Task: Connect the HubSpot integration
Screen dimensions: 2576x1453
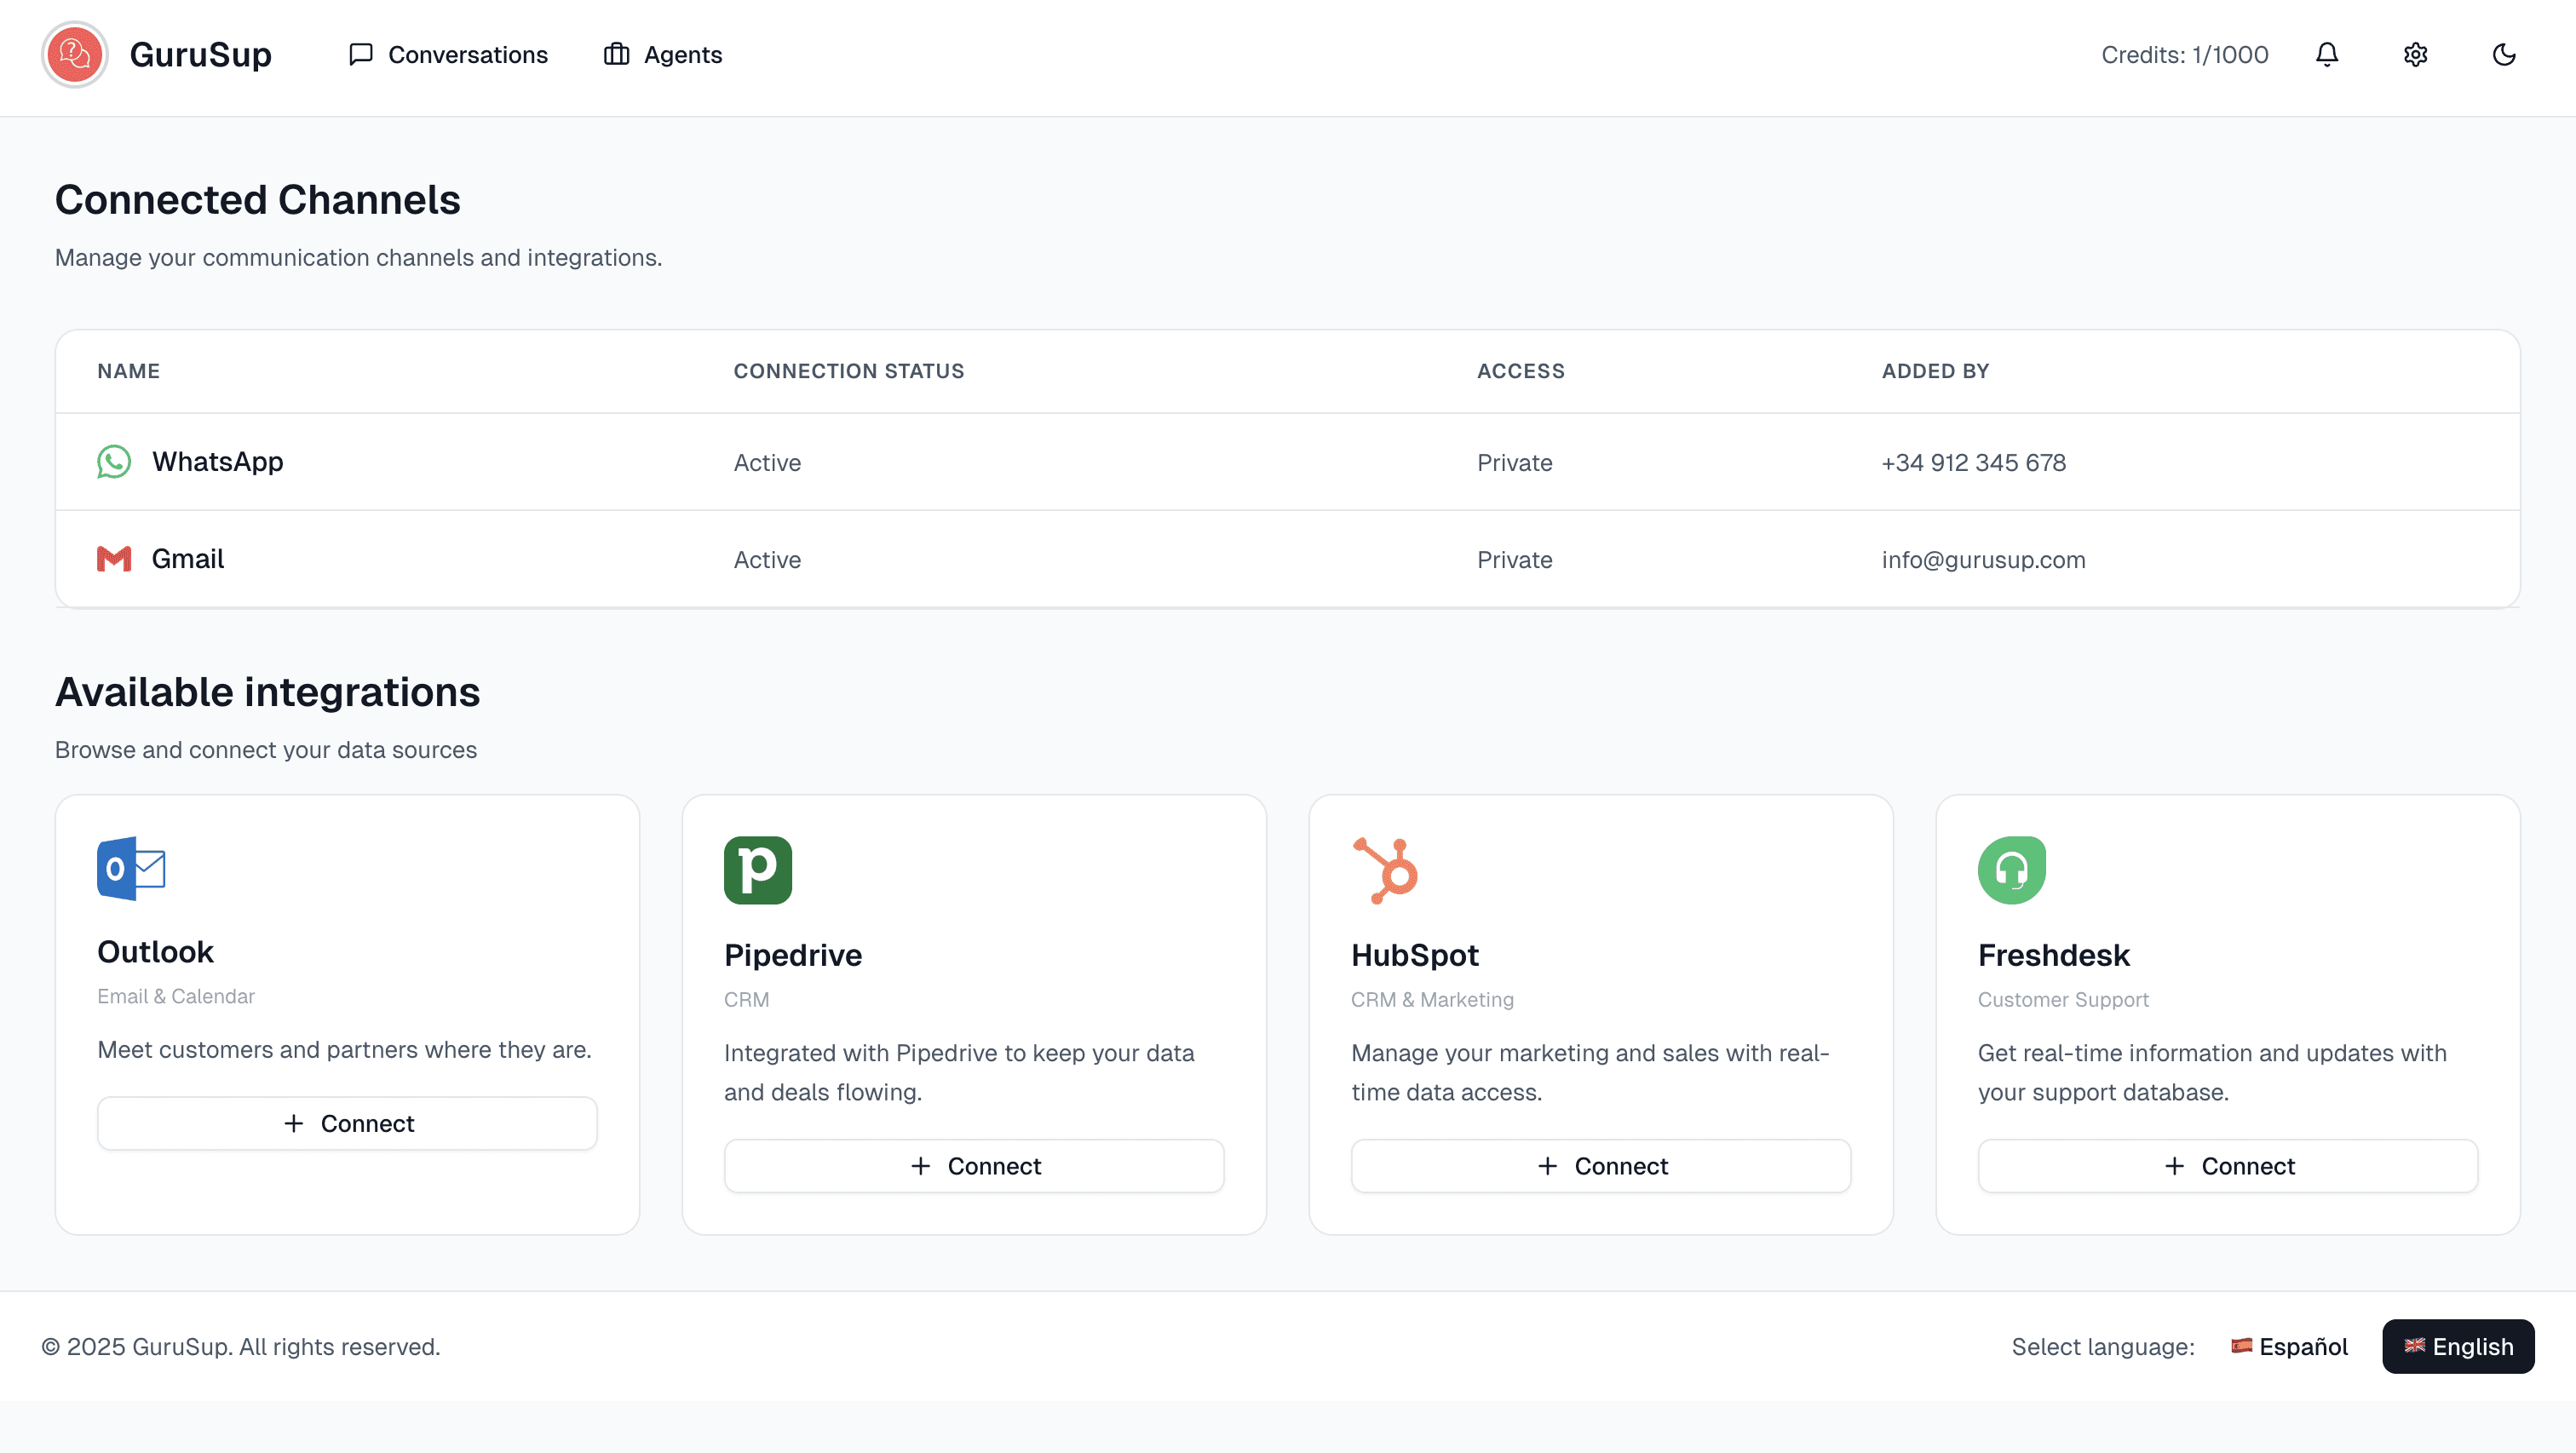Action: (x=1601, y=1166)
